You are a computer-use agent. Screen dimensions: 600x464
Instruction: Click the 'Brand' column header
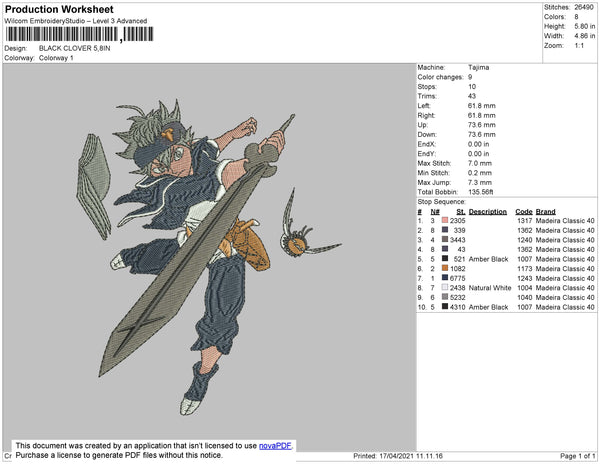[545, 212]
